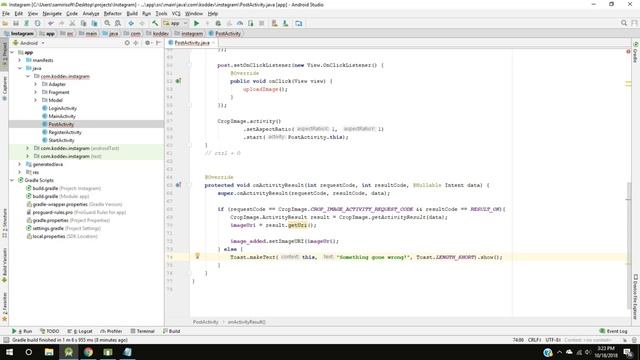Click the Paste icon in toolbar
The height and width of the screenshot is (360, 640).
point(94,23)
